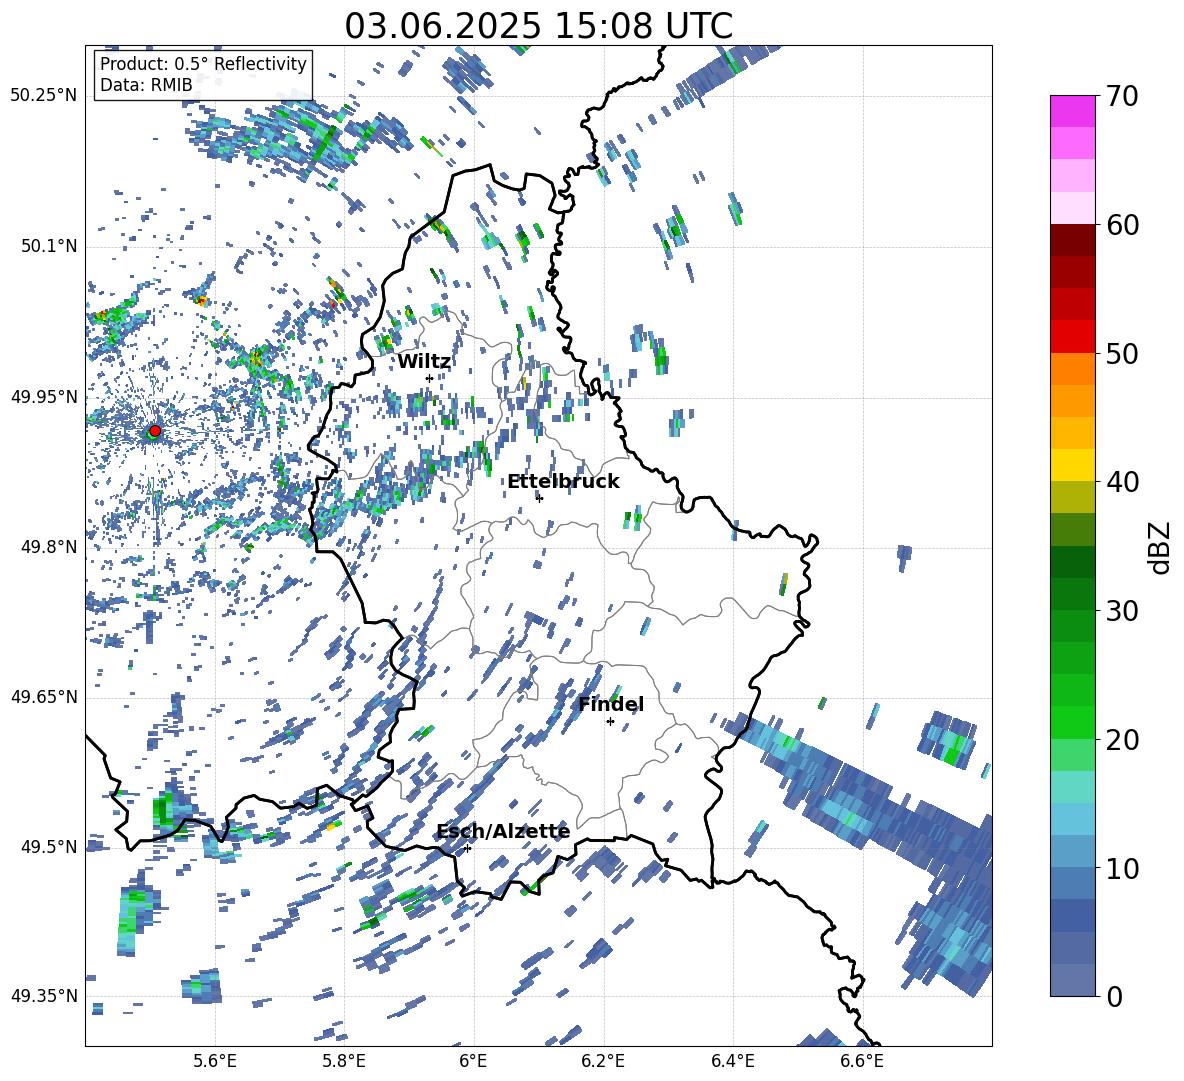Click the 49.5°N latitude label
Viewport: 1184px width, 1081px height.
tap(48, 847)
